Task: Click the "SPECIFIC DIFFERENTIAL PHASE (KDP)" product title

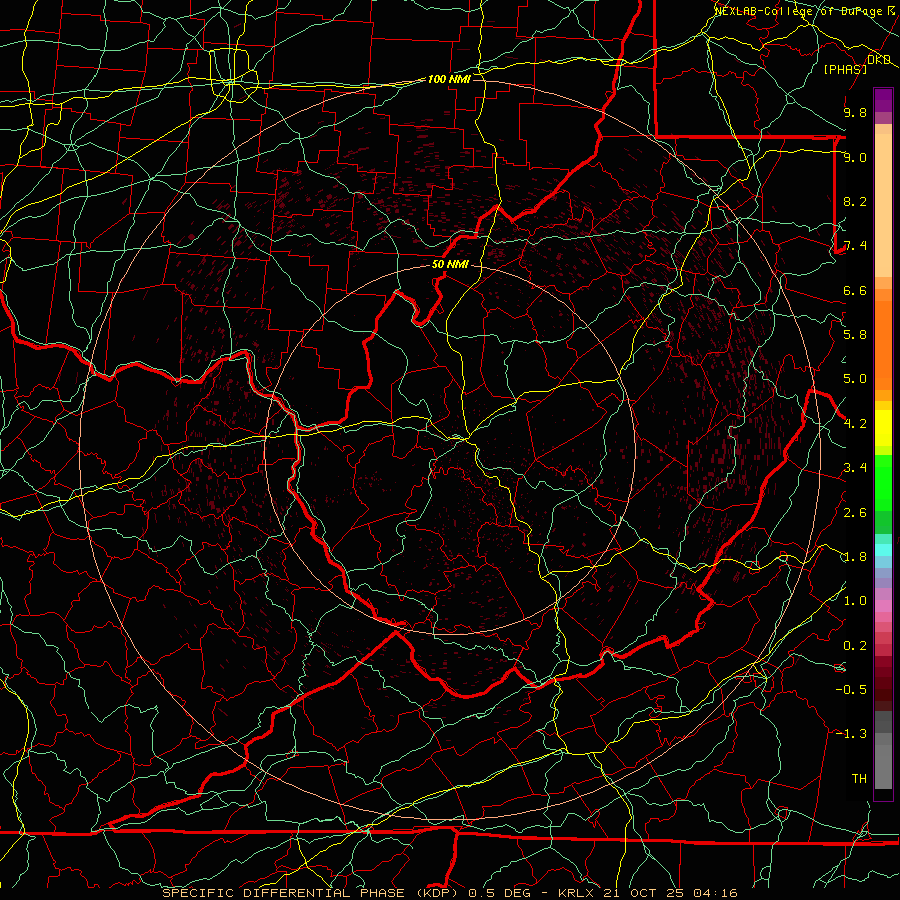Action: [312, 893]
